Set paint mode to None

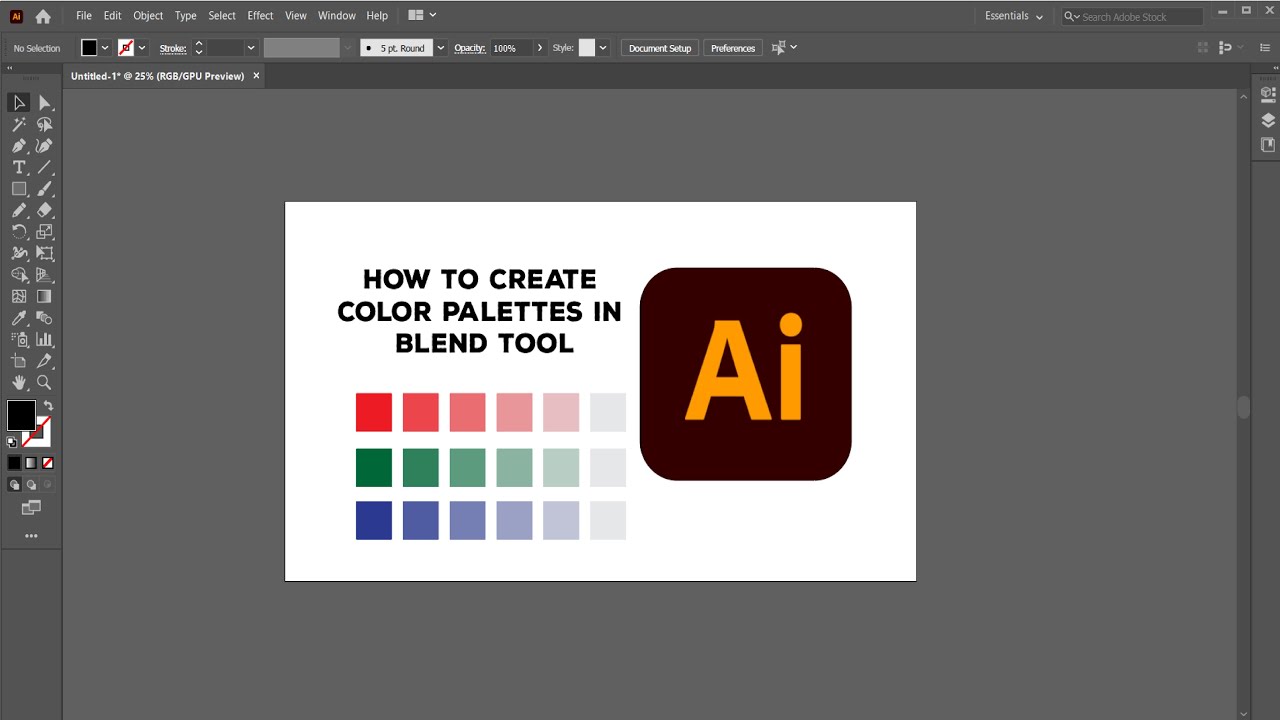(x=47, y=463)
